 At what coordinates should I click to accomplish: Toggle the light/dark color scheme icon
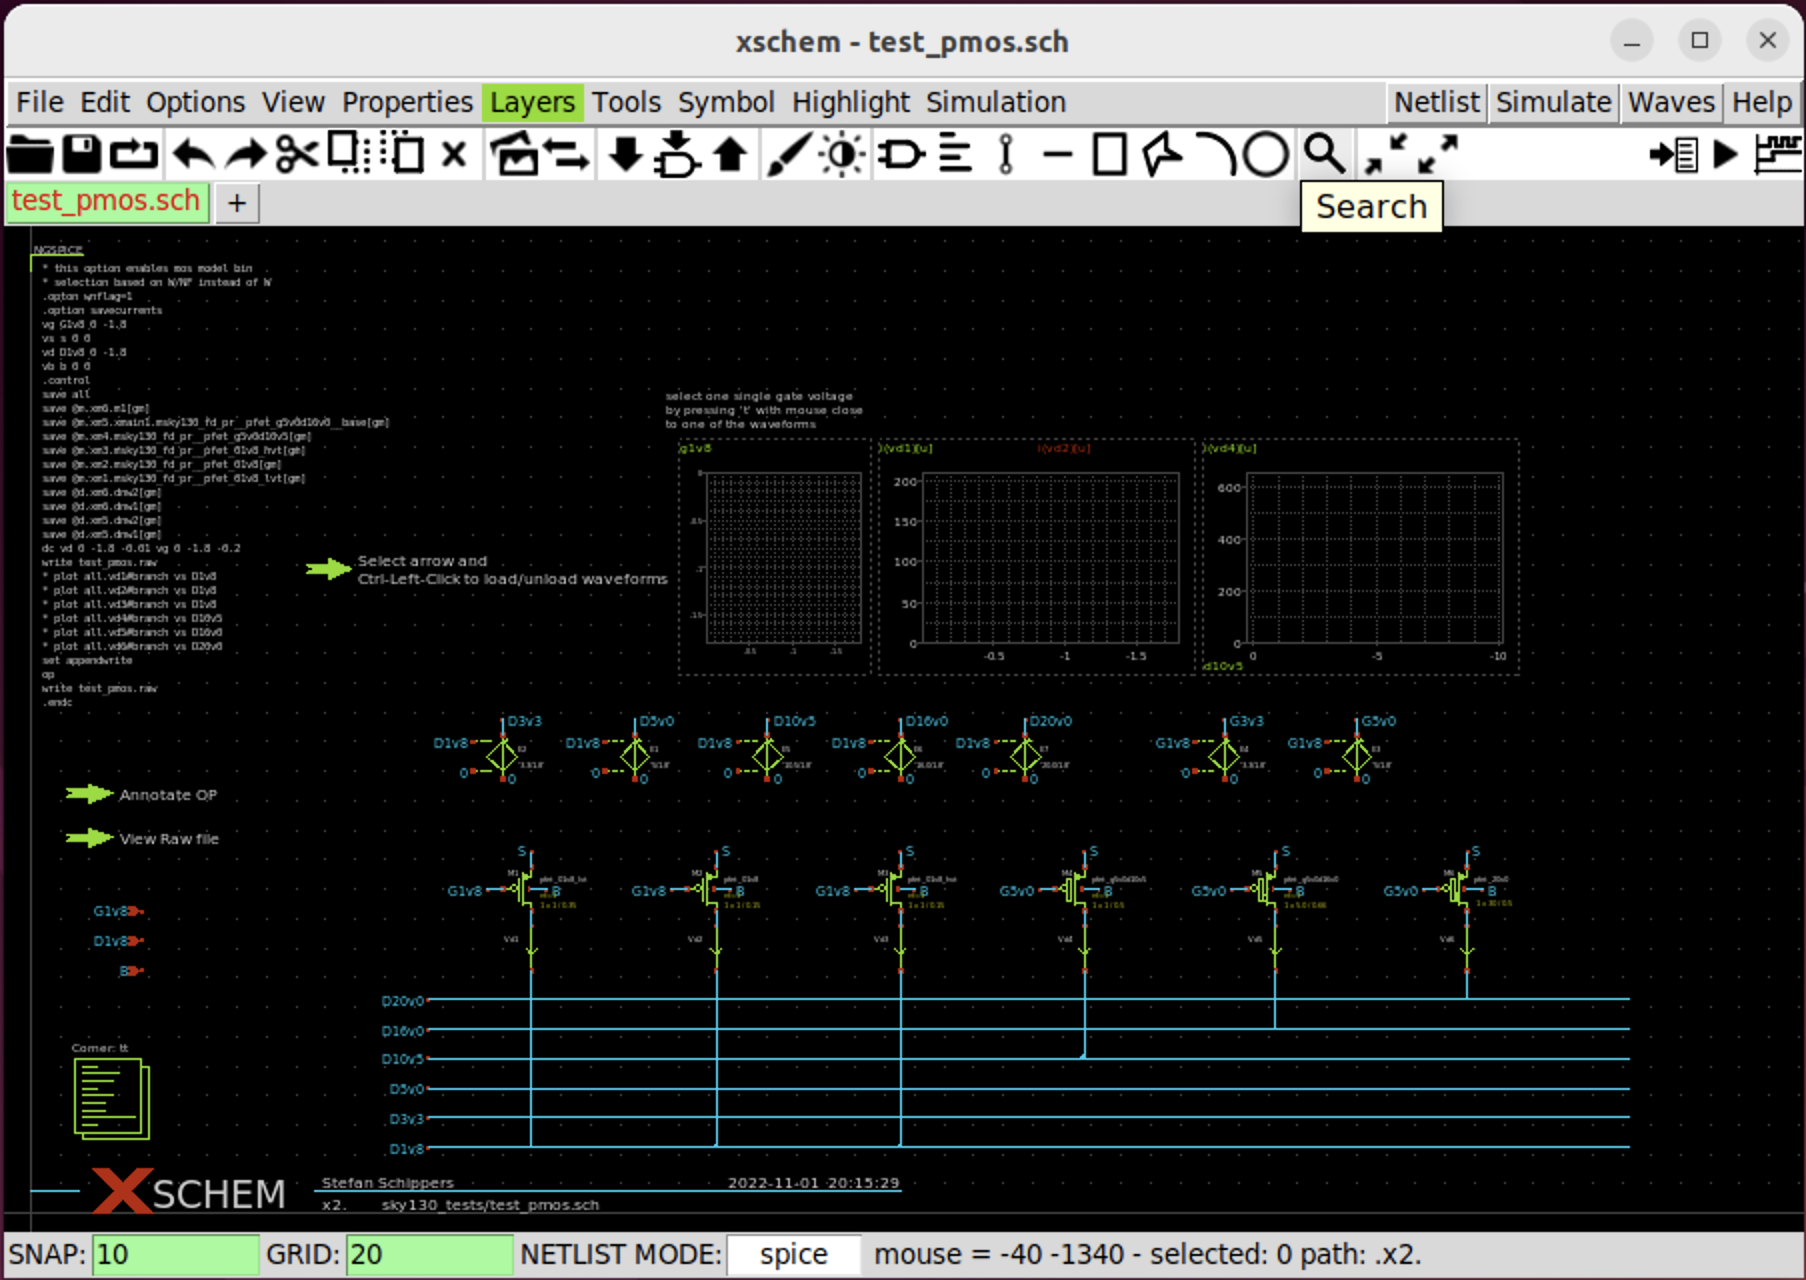point(842,155)
